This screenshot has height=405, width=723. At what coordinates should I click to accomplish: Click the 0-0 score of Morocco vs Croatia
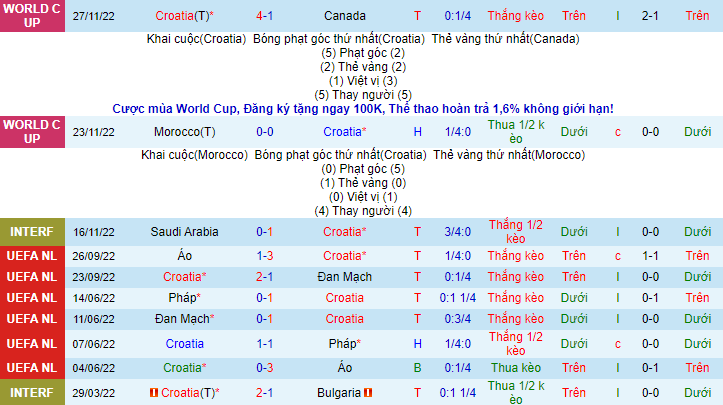pos(265,132)
